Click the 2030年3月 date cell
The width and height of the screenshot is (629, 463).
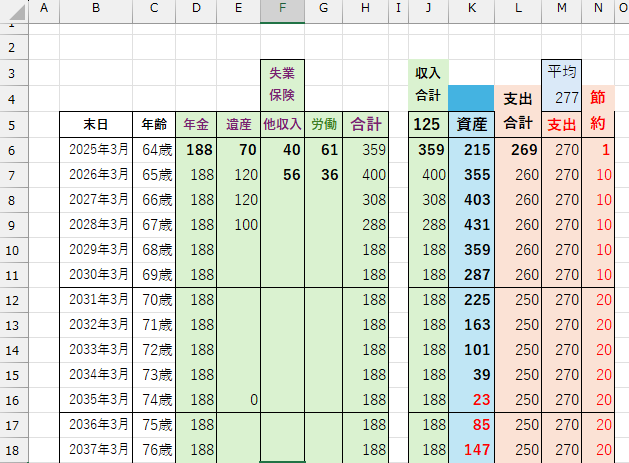(96, 275)
